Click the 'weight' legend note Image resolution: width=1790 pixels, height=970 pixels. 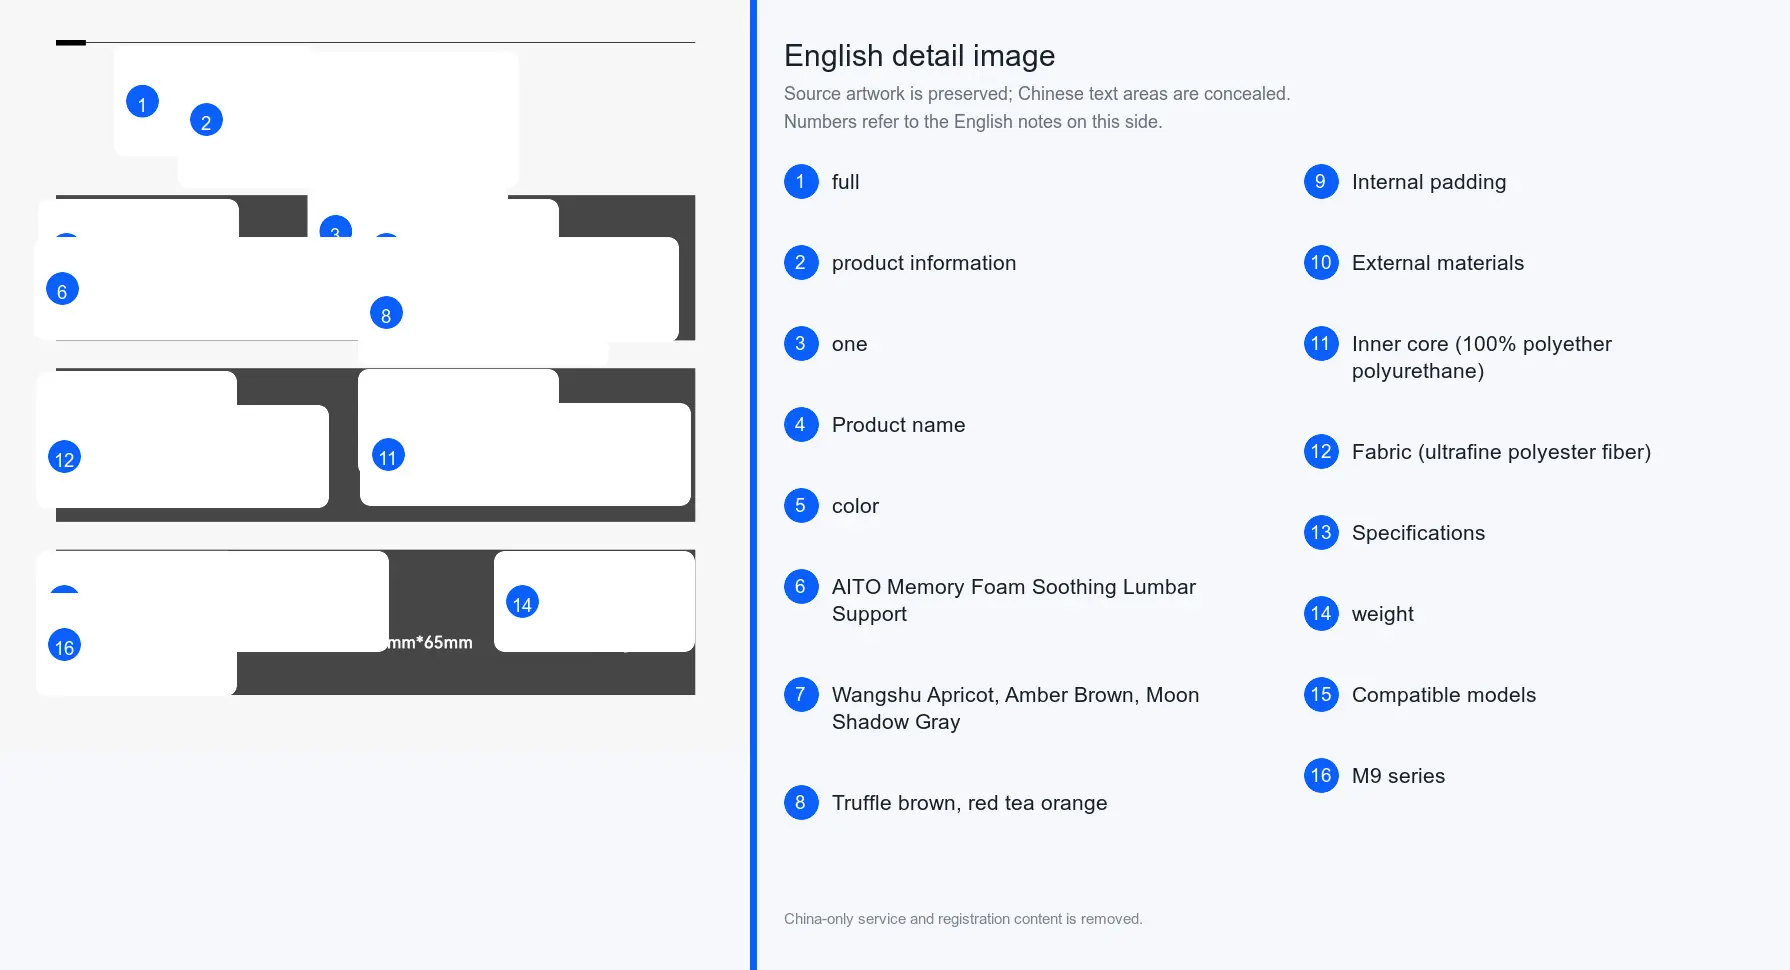1383,614
